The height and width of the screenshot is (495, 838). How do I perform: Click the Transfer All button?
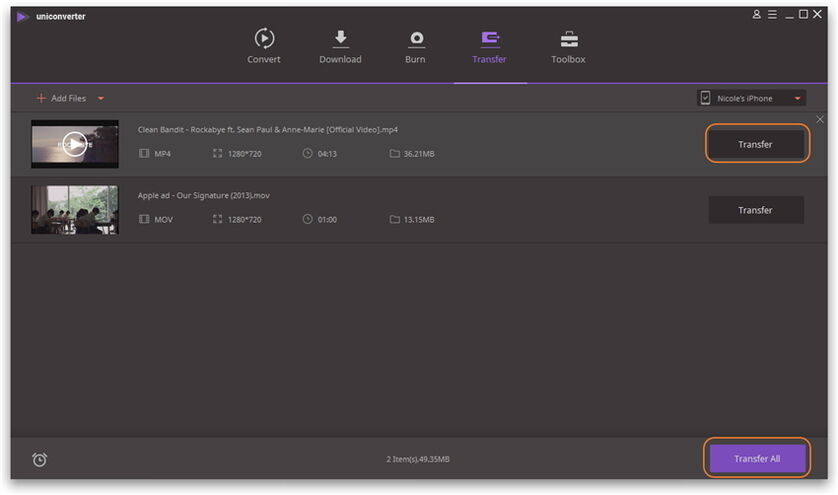[x=756, y=458]
